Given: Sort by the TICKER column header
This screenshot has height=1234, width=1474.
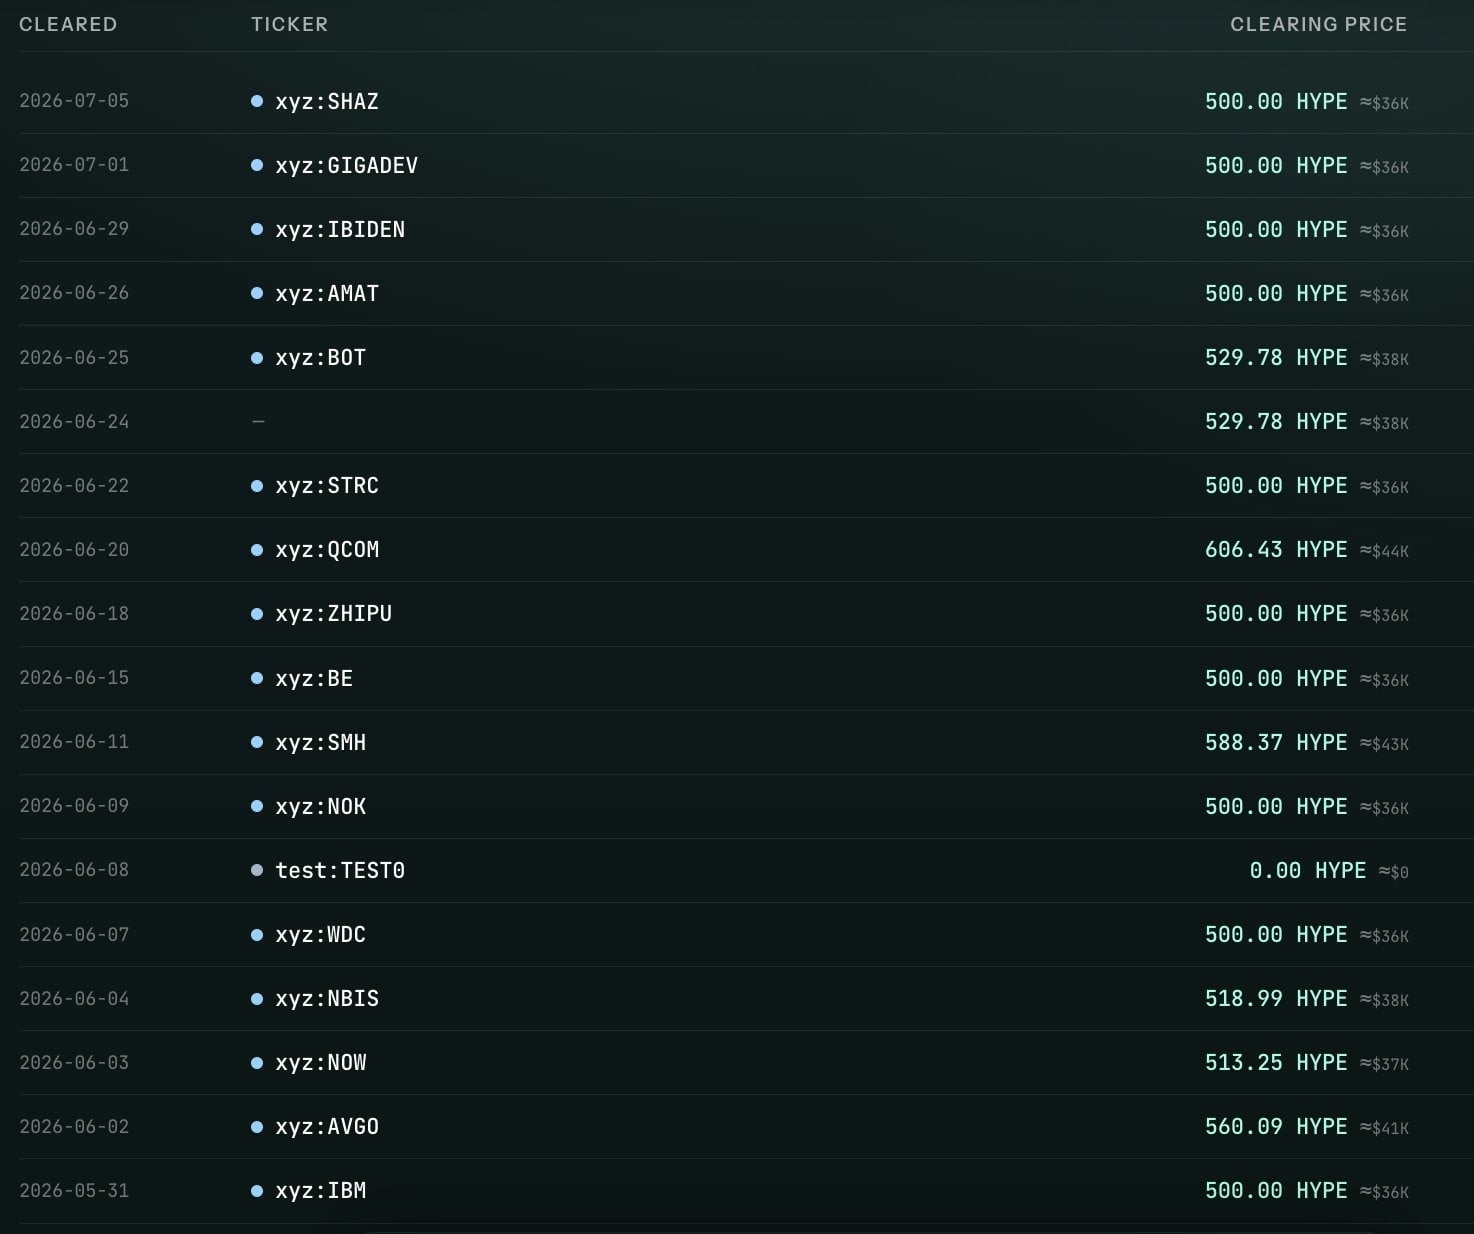Looking at the screenshot, I should (289, 24).
